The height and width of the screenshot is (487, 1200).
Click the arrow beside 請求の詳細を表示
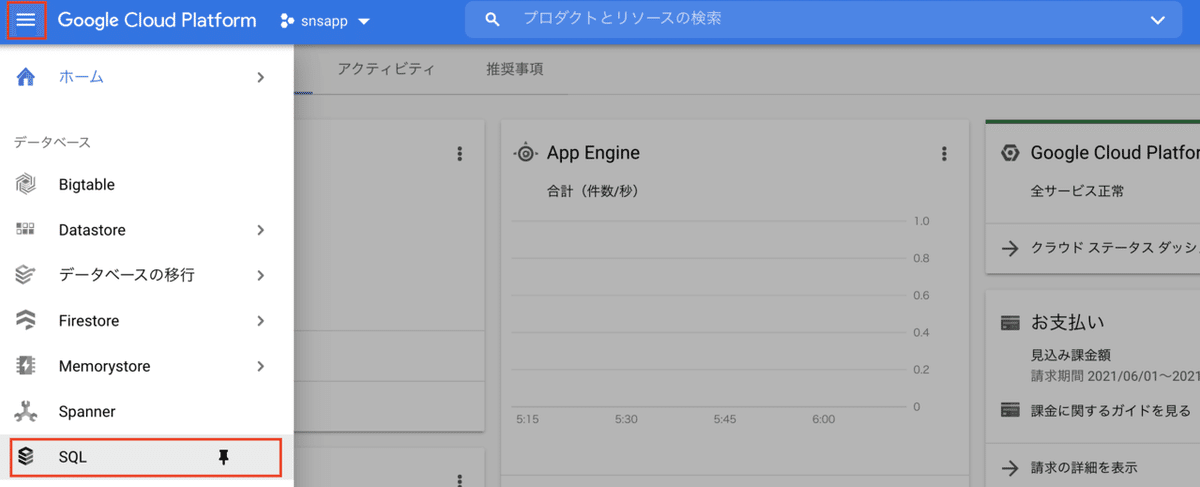coord(1010,467)
